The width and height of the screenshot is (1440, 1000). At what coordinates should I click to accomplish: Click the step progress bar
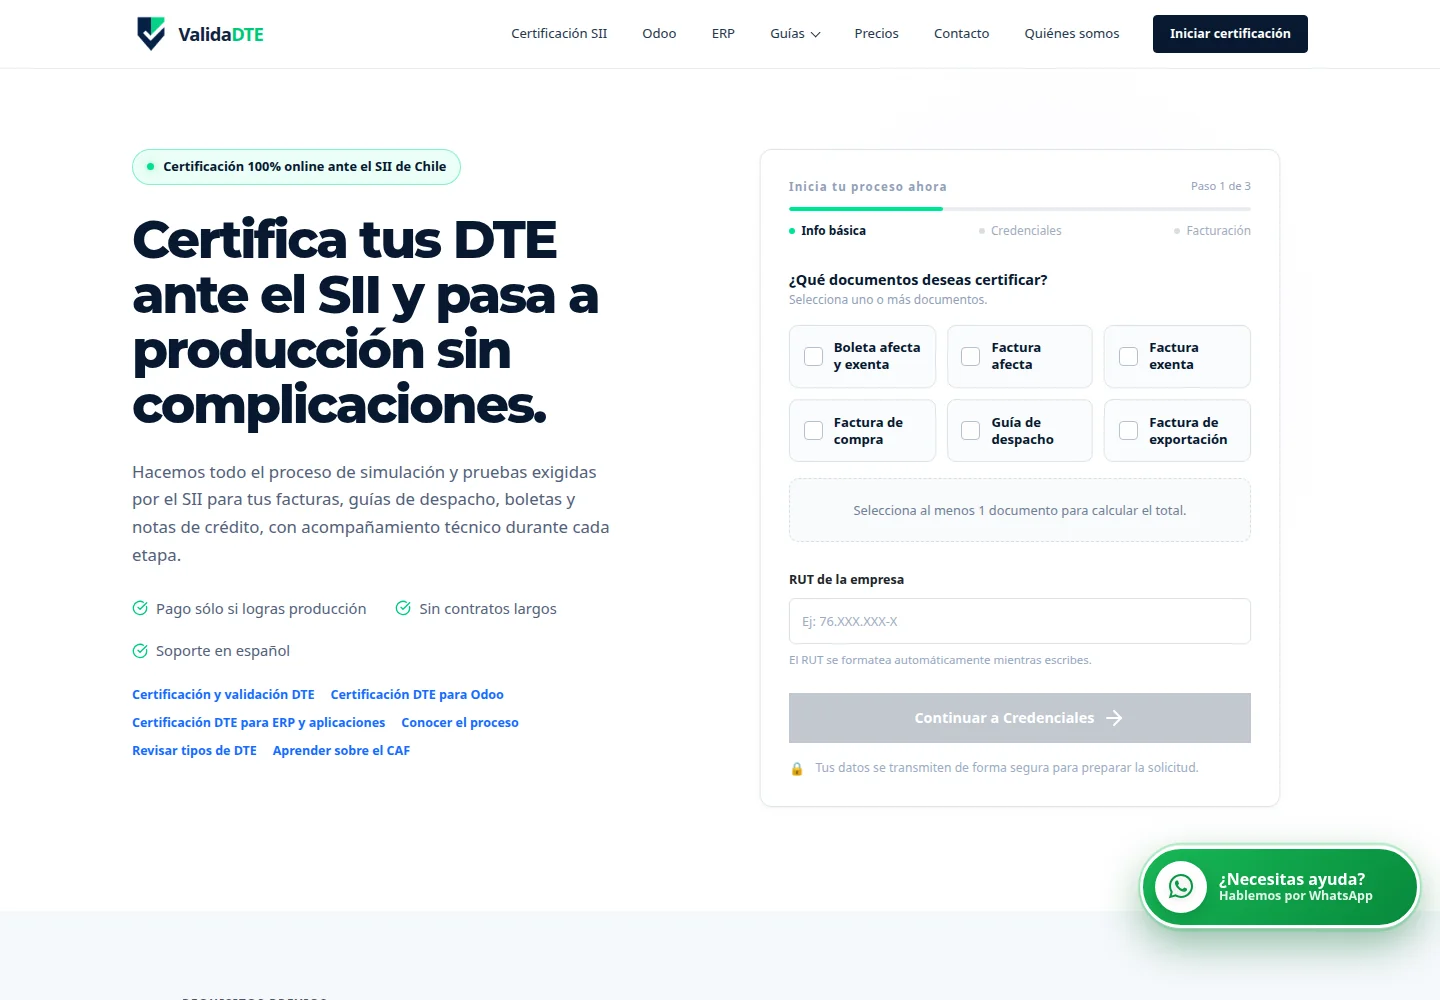point(1019,209)
